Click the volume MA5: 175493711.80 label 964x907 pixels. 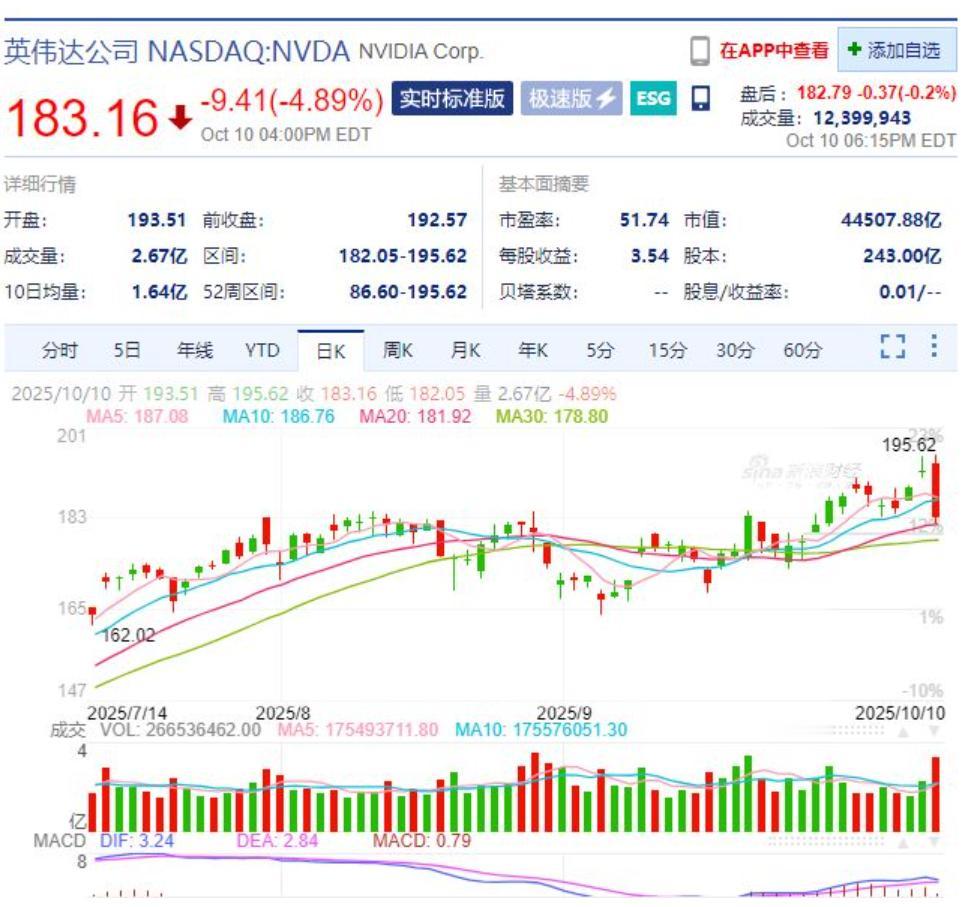(358, 730)
